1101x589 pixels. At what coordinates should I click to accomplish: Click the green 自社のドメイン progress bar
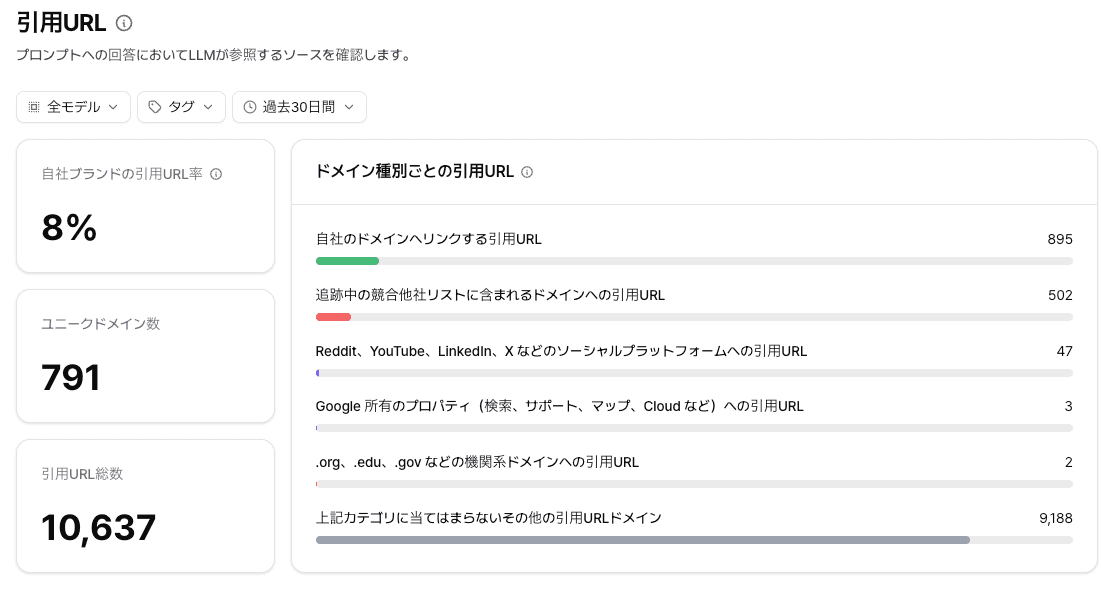pos(348,261)
